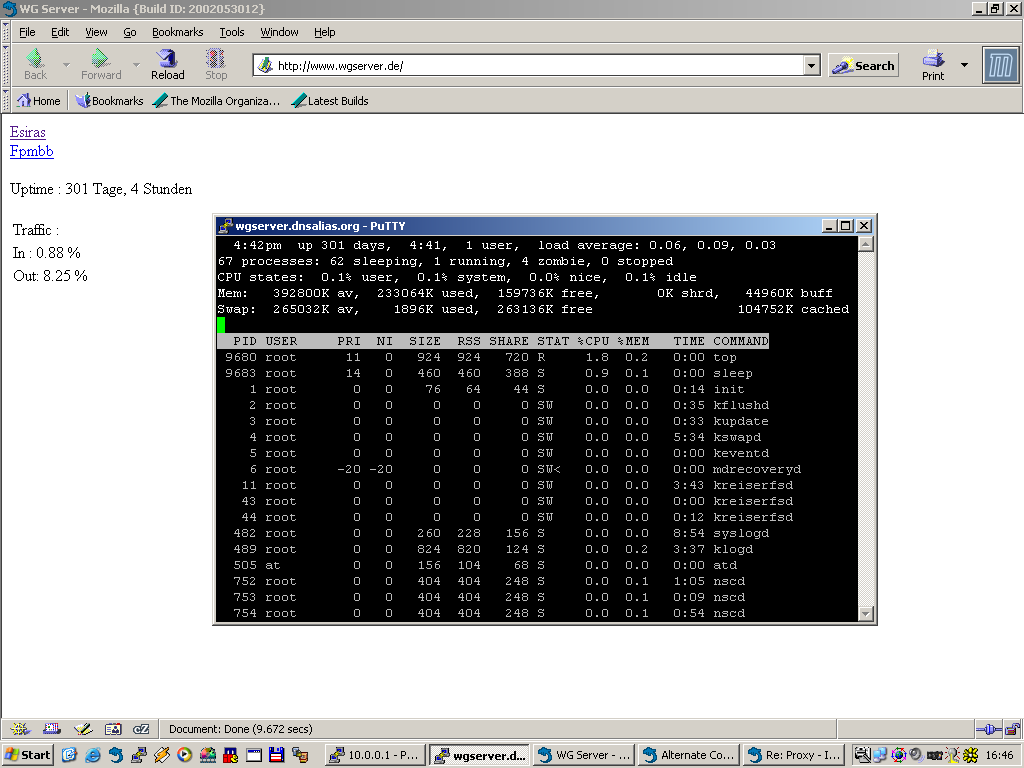Open Address Book from the component bar

click(x=113, y=729)
